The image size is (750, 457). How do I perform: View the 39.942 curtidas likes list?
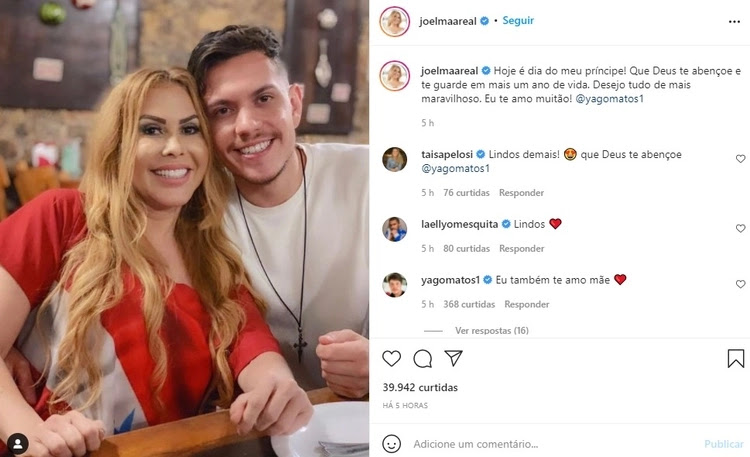pos(420,387)
